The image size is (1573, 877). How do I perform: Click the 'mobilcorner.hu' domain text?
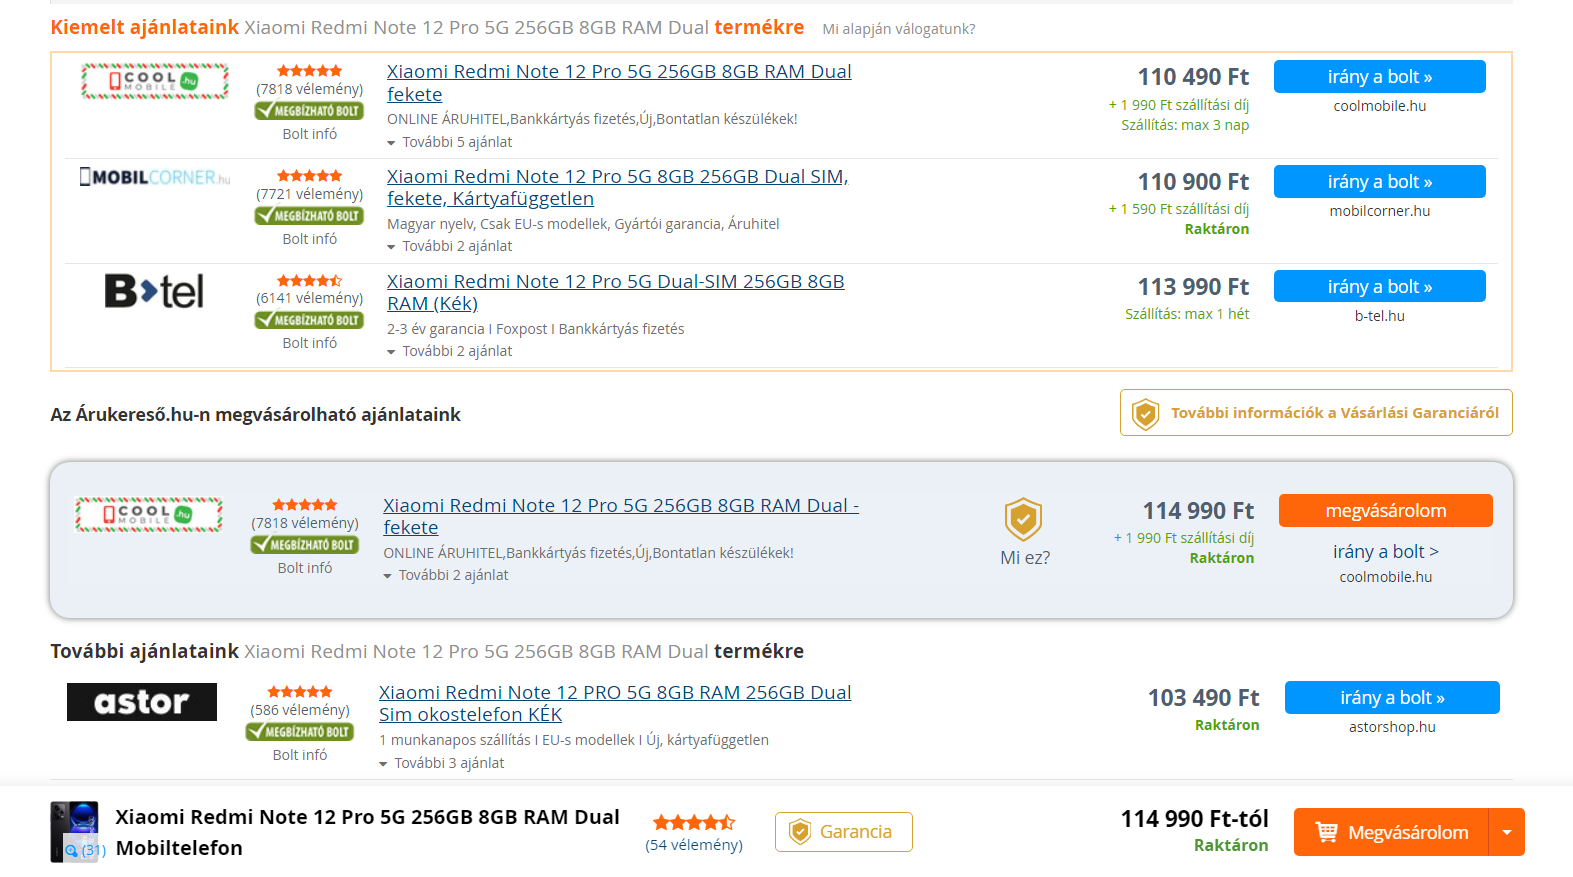click(x=1379, y=211)
